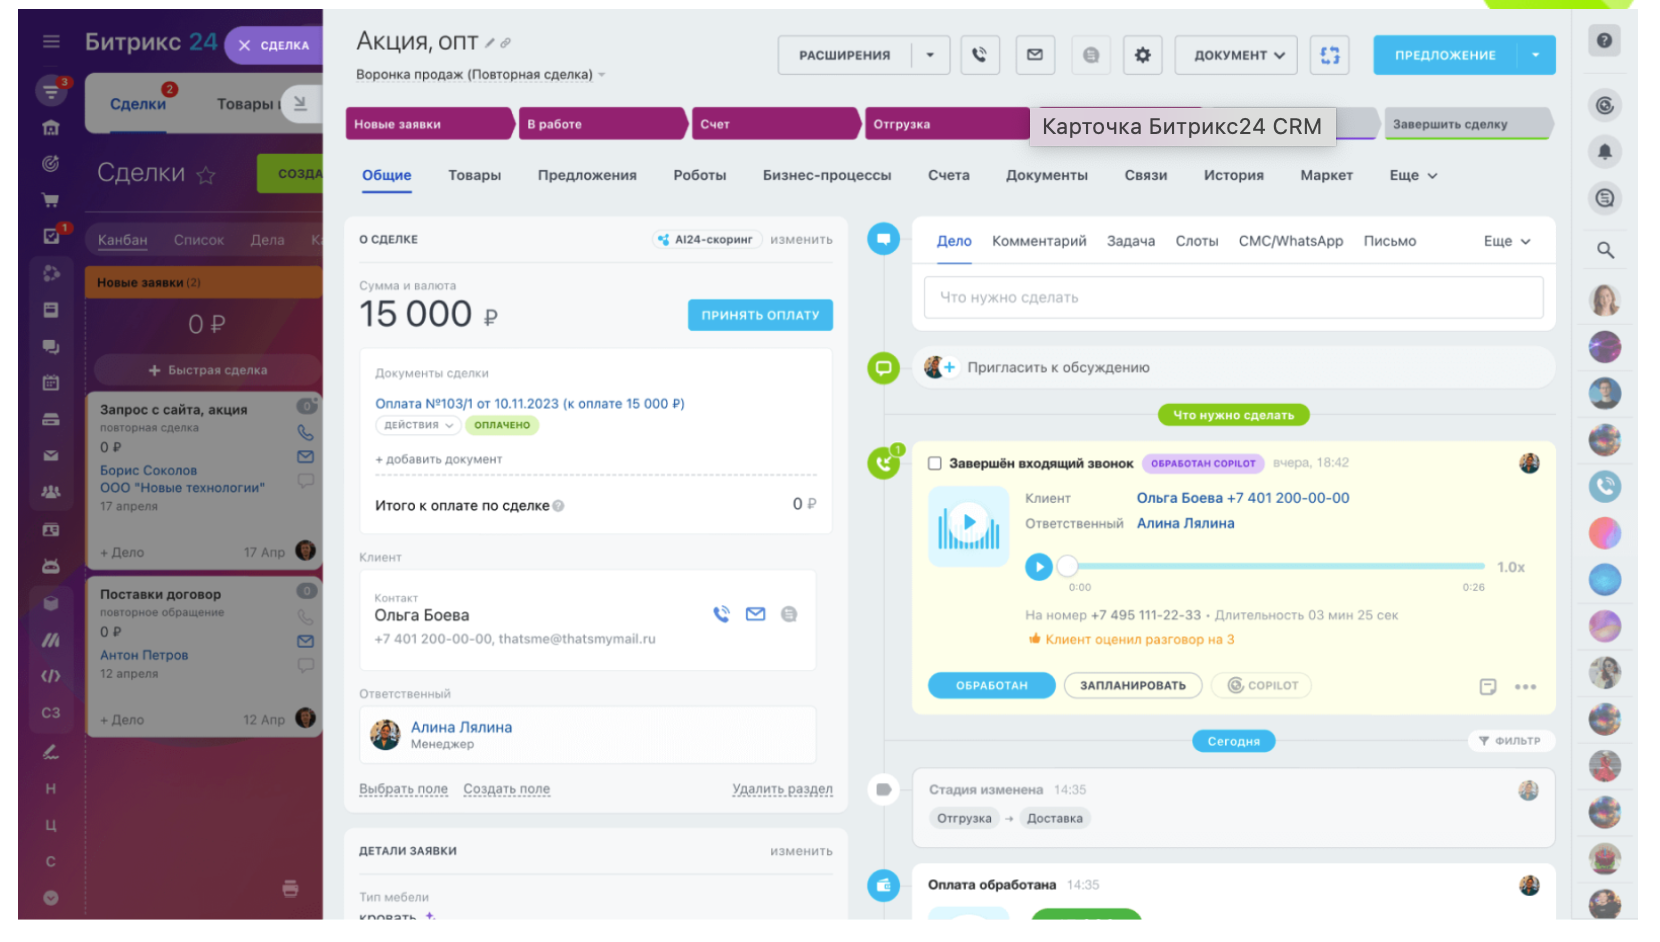Click the Запланировать button
Image resolution: width=1660 pixels, height=942 pixels.
coord(1132,685)
